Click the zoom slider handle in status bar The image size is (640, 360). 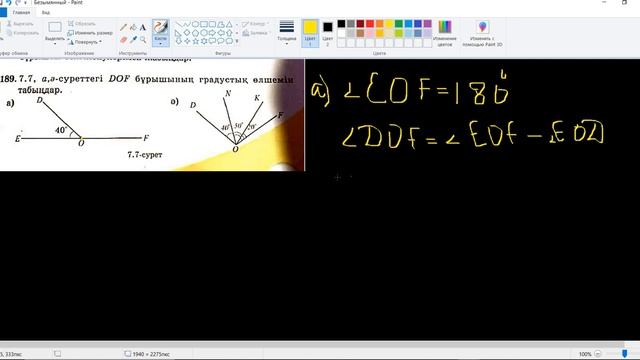pos(624,354)
